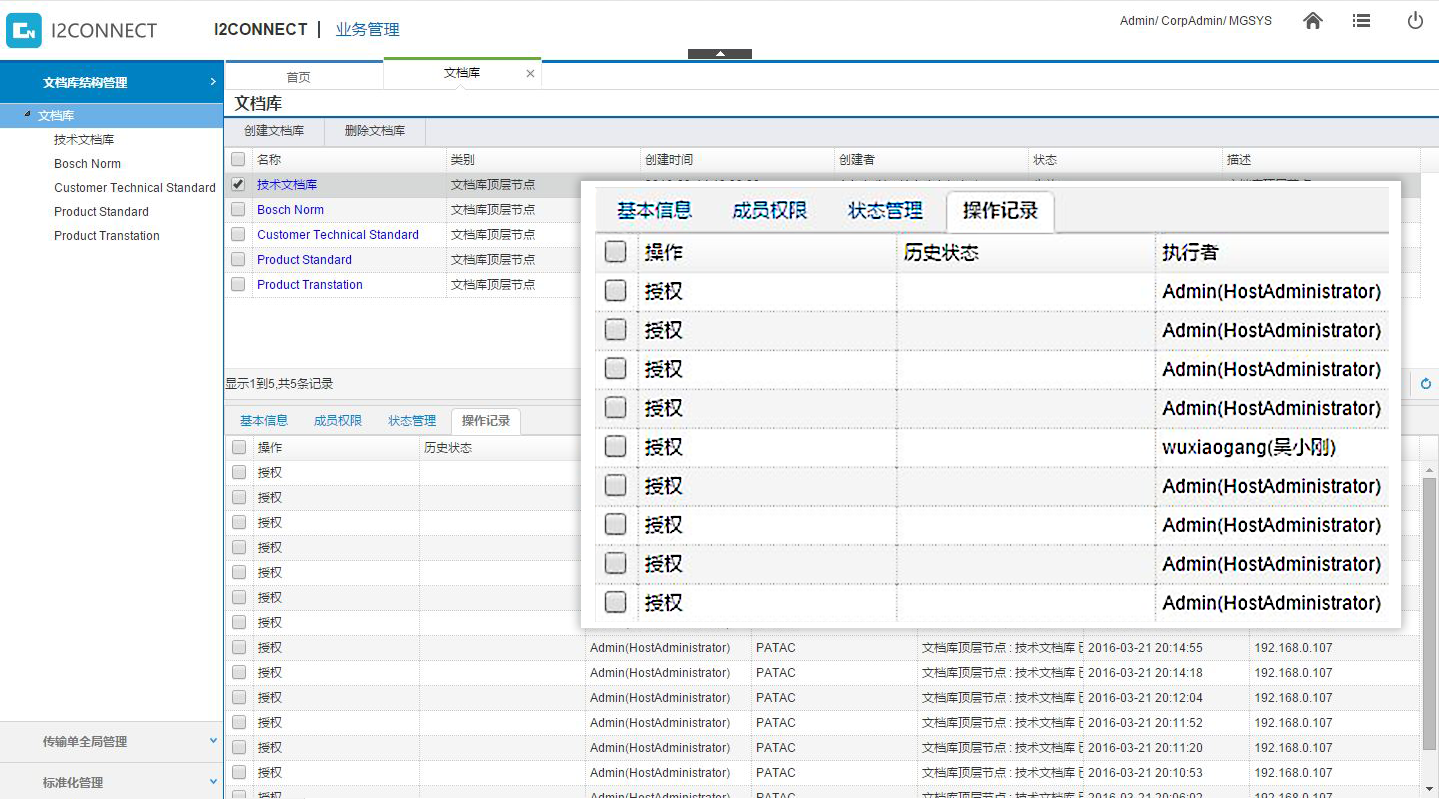This screenshot has height=799, width=1439.
Task: Open the Product Standard link in the table
Action: (304, 259)
